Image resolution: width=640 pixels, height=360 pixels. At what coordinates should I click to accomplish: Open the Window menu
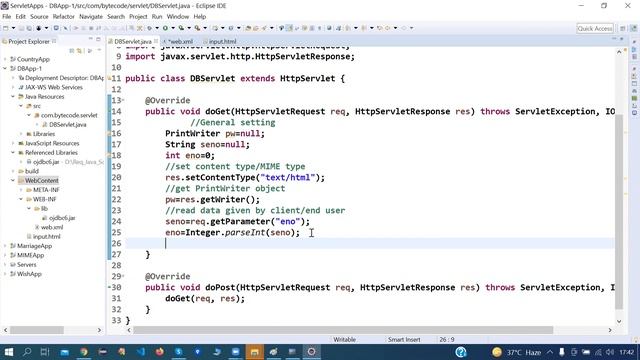(x=178, y=17)
